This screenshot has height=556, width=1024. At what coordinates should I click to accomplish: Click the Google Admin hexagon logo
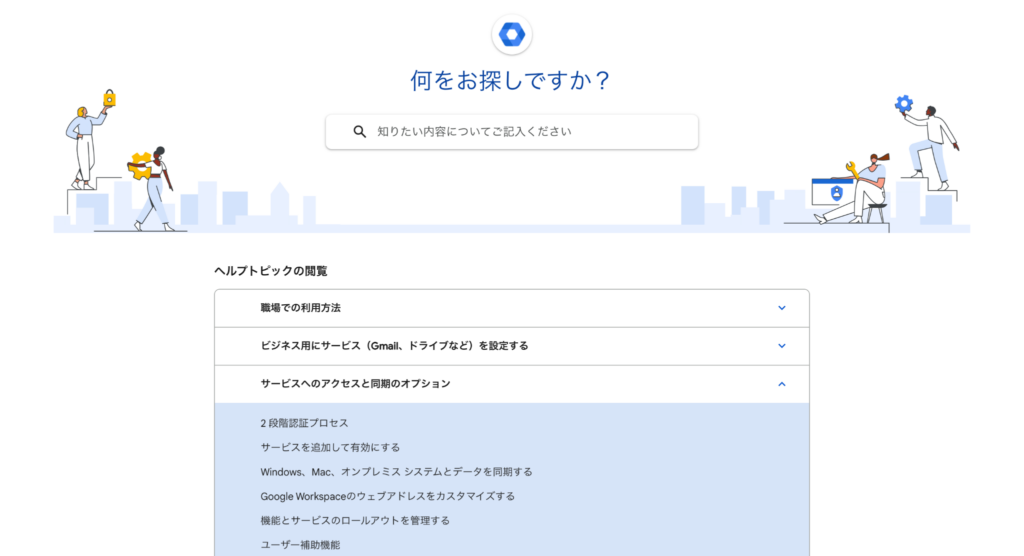coord(512,35)
